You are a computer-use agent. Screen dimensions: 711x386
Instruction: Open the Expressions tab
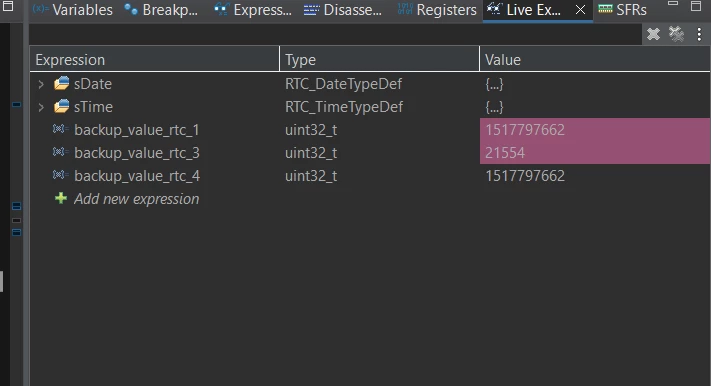(x=253, y=10)
